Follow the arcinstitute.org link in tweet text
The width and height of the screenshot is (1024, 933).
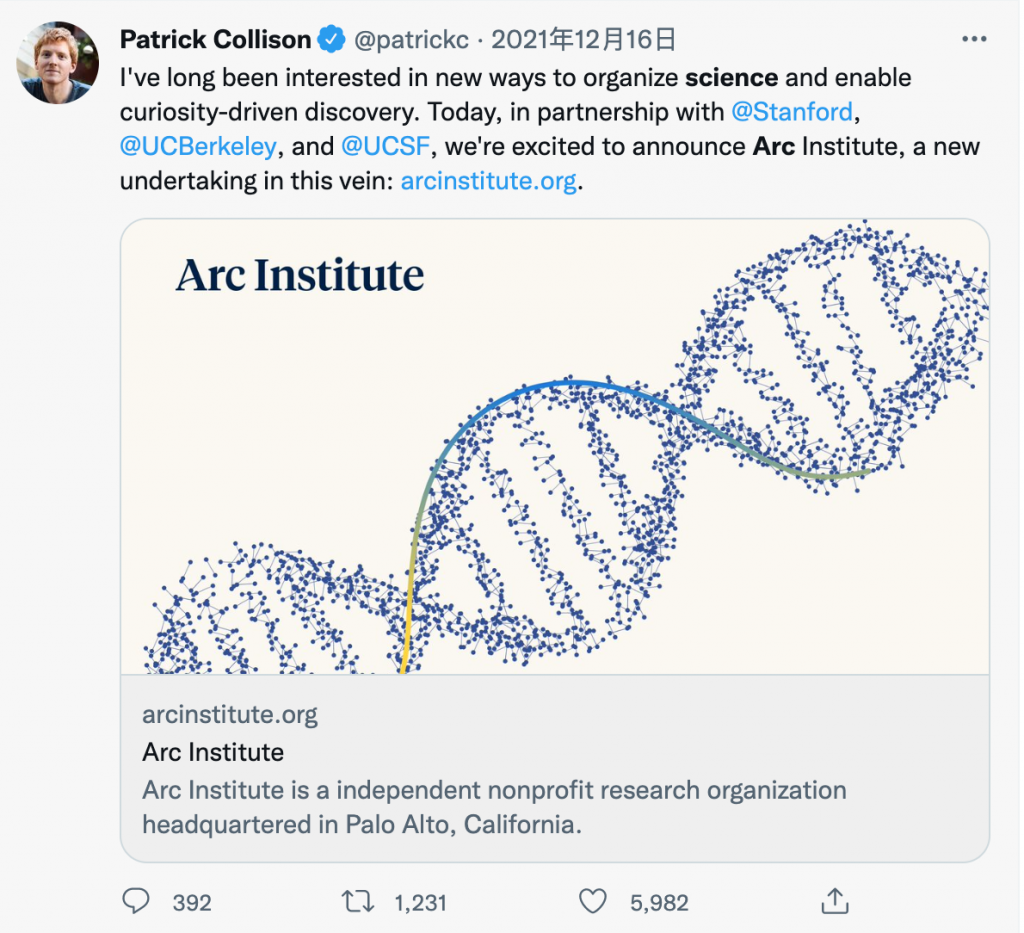click(488, 182)
